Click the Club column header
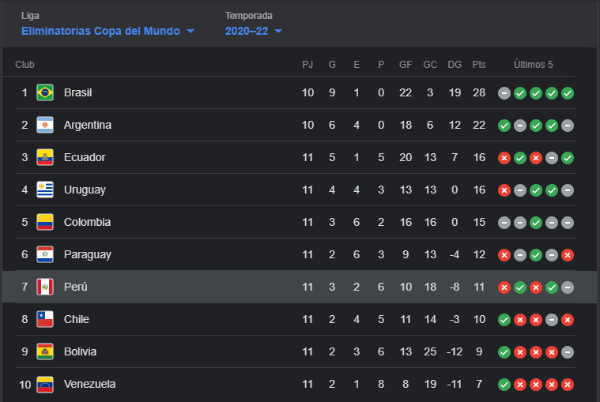 [25, 65]
